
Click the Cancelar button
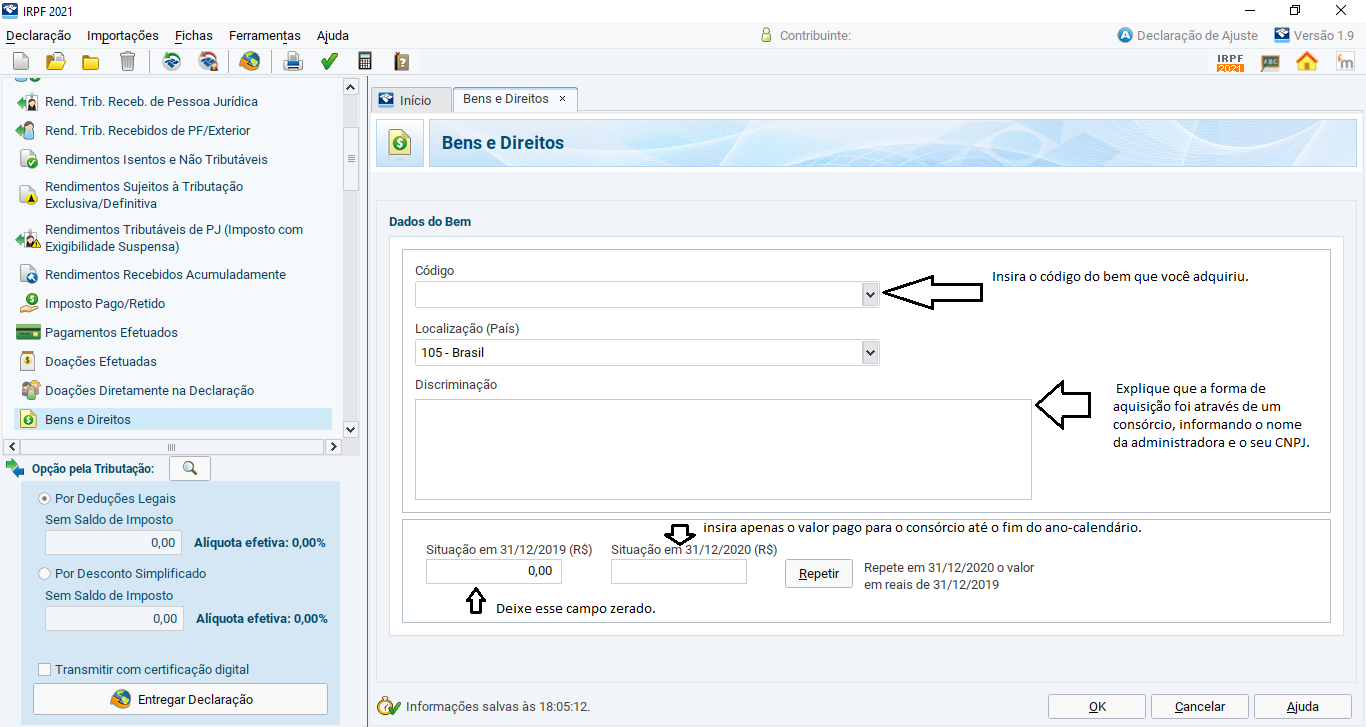point(1200,706)
